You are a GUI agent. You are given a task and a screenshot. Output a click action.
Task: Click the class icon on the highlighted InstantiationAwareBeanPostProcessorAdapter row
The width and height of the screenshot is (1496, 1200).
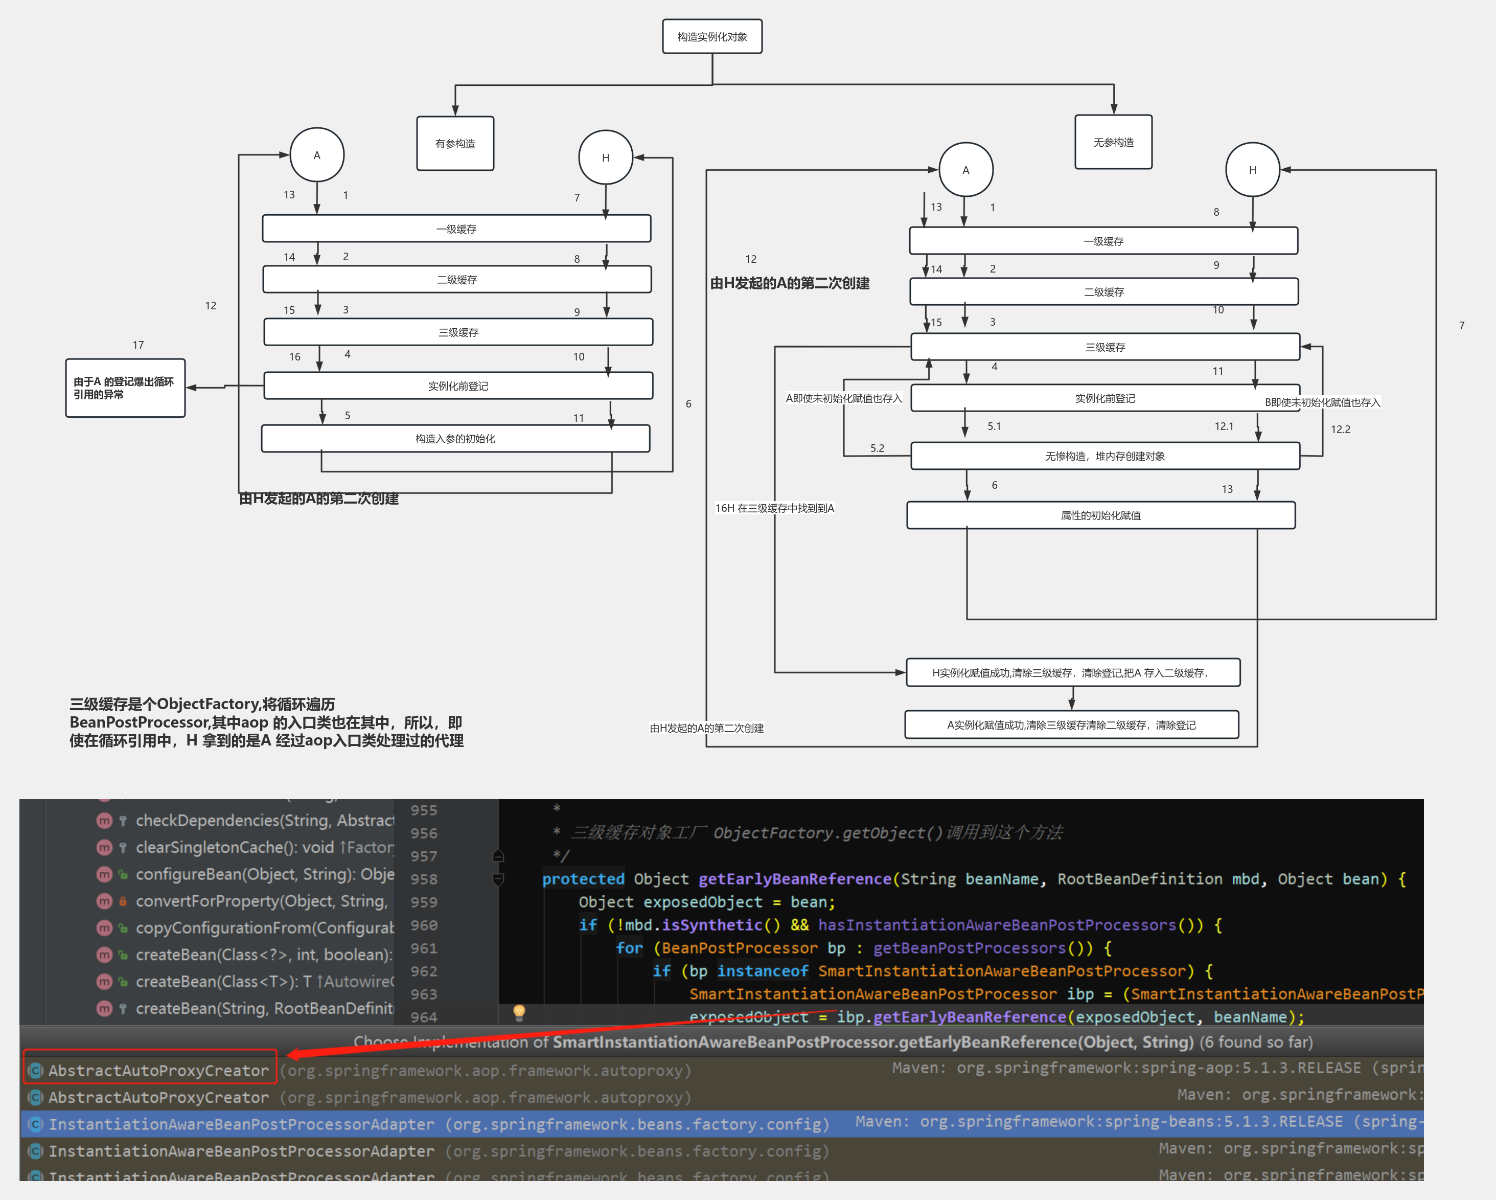(36, 1125)
